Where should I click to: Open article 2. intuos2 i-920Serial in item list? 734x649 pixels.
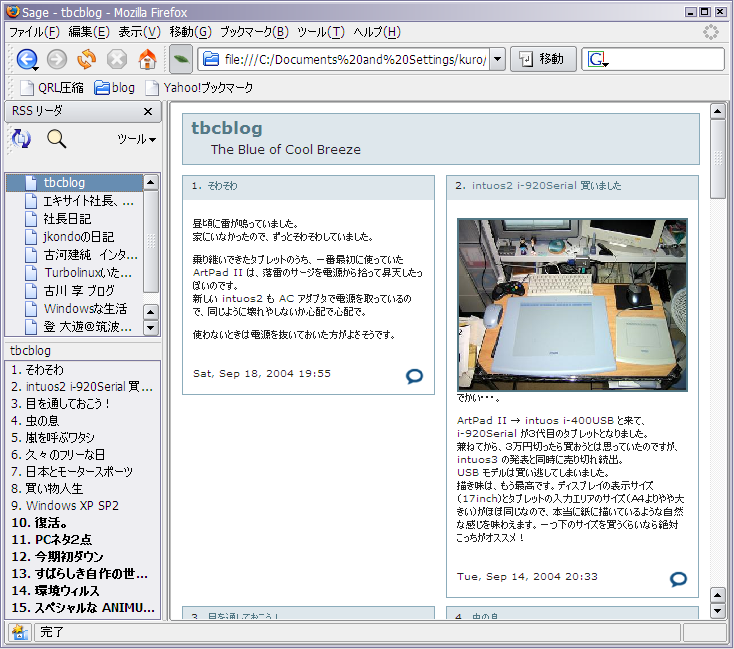[x=82, y=387]
